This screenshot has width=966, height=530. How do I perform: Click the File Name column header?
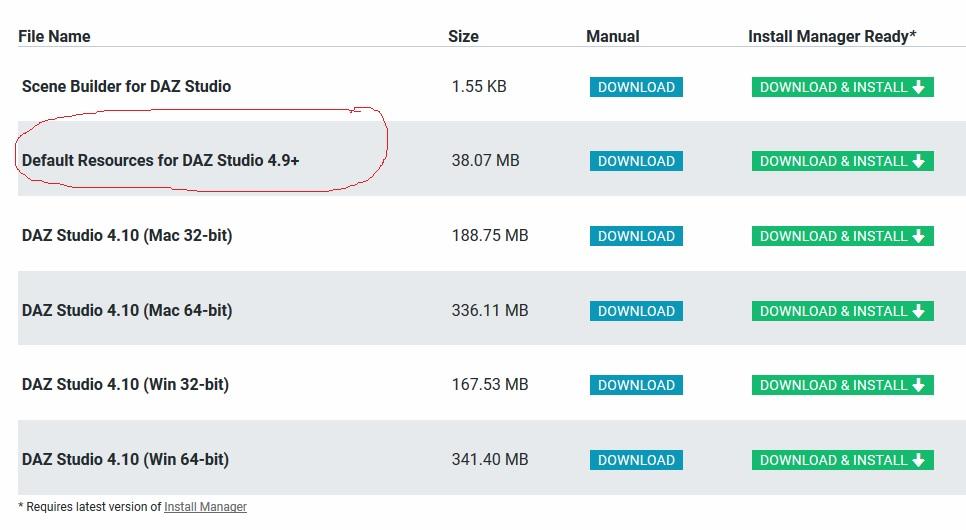[54, 36]
